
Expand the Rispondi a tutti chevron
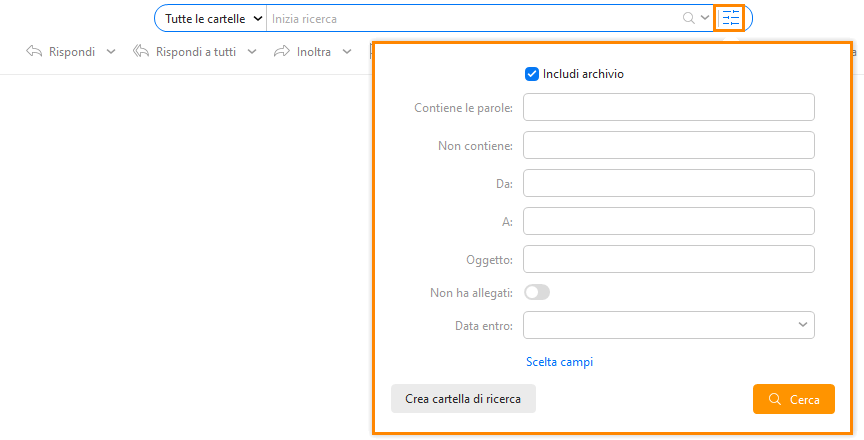coord(252,52)
